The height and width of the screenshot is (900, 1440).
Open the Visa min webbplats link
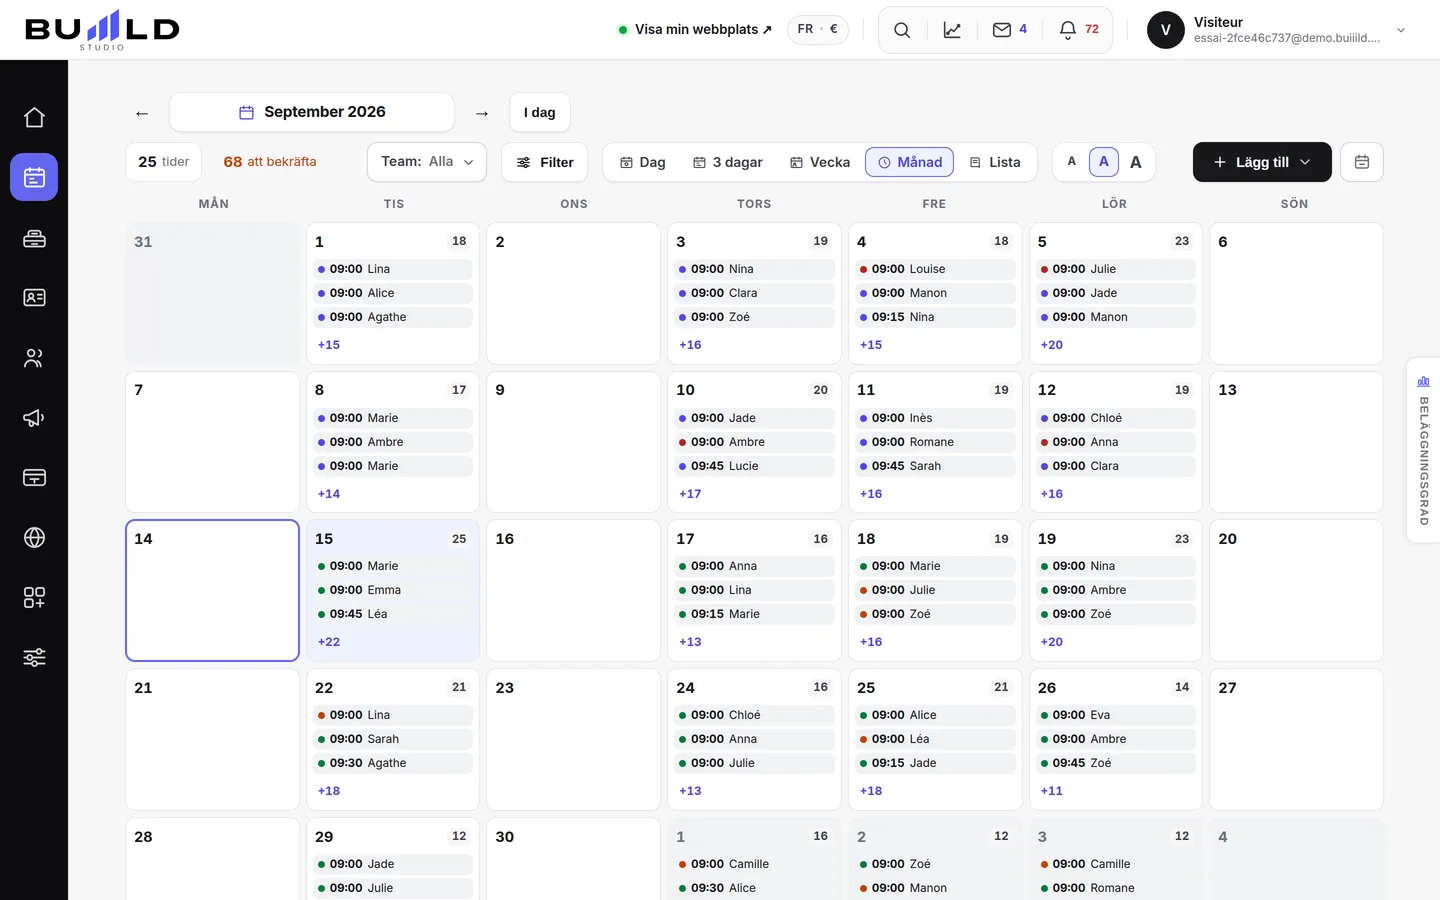click(695, 30)
